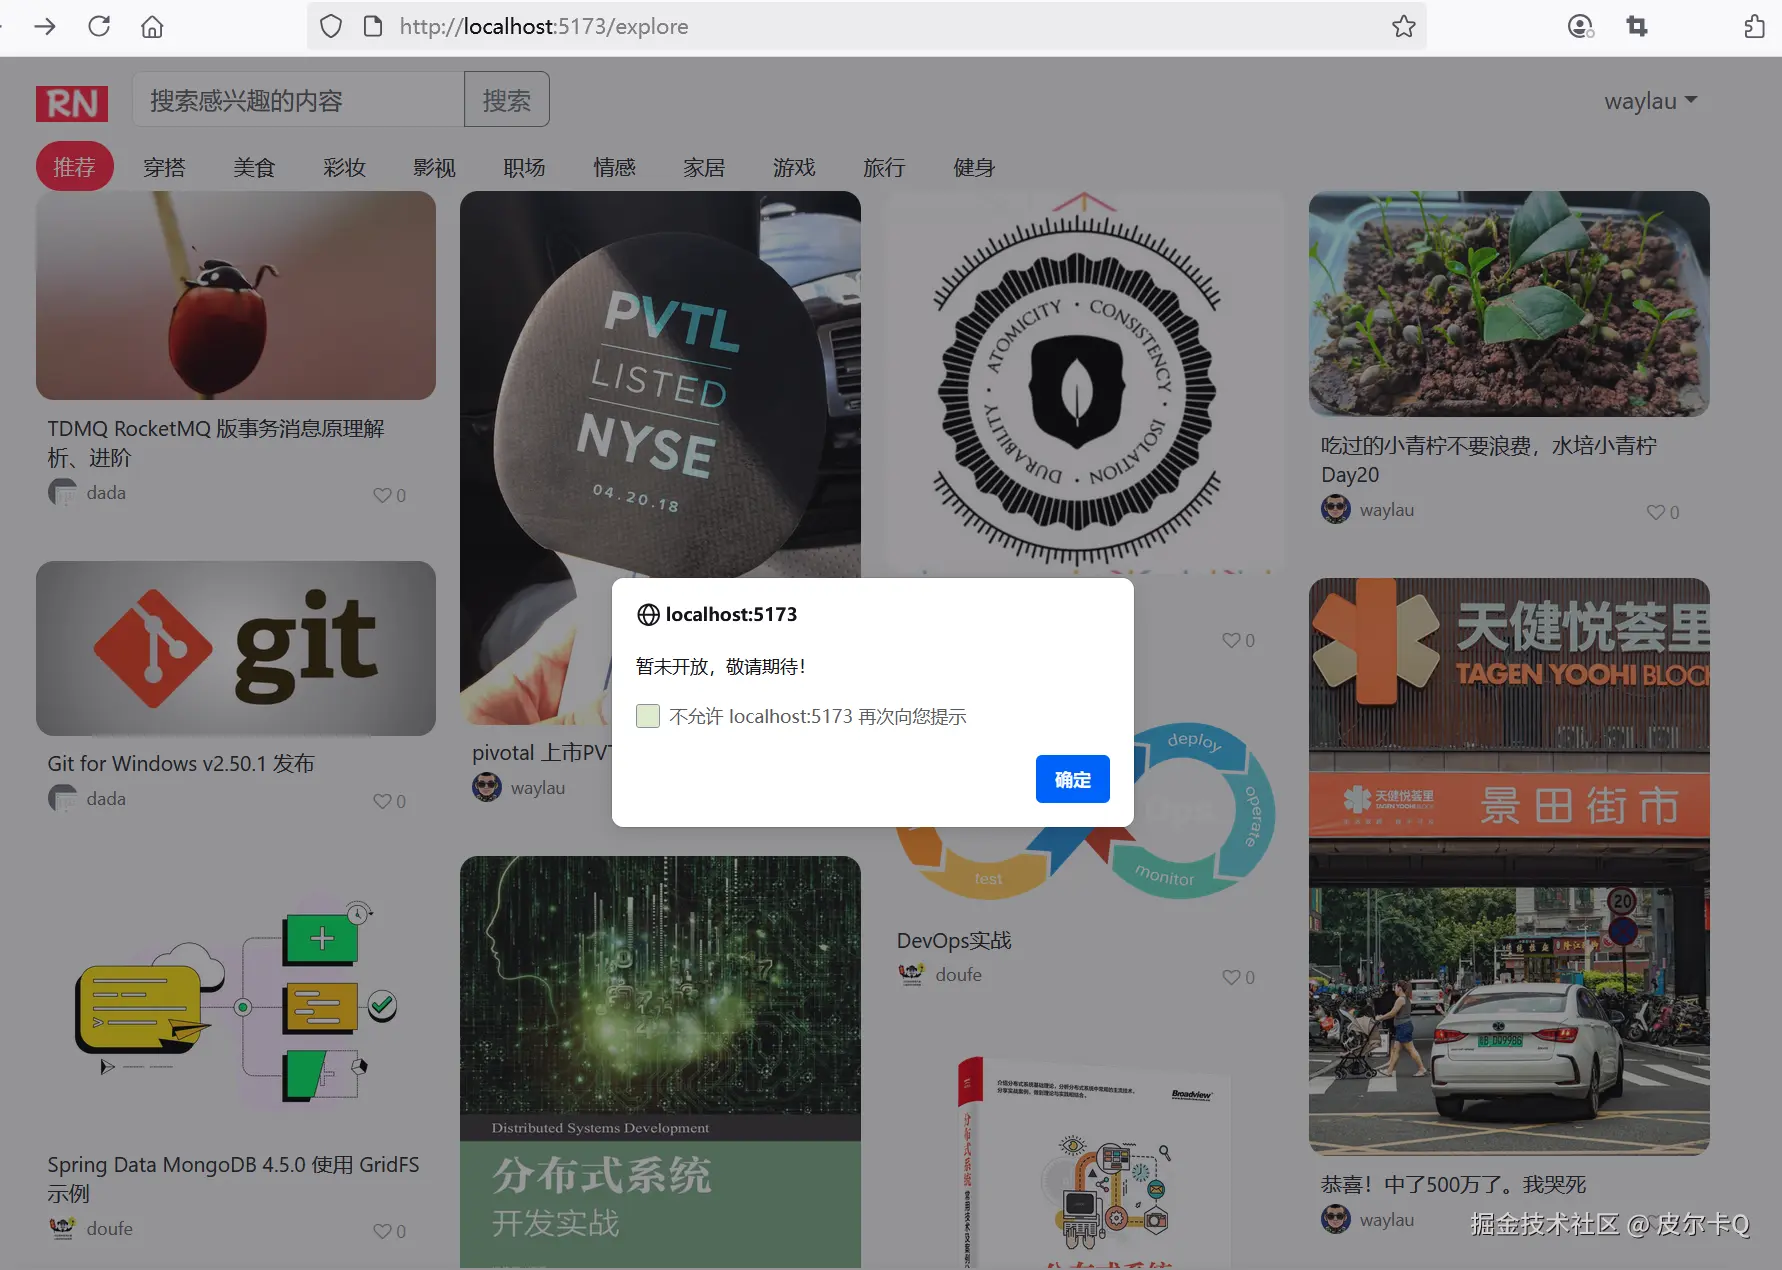
Task: Click the heart icon under Spring Data MongoDB post
Action: click(384, 1231)
